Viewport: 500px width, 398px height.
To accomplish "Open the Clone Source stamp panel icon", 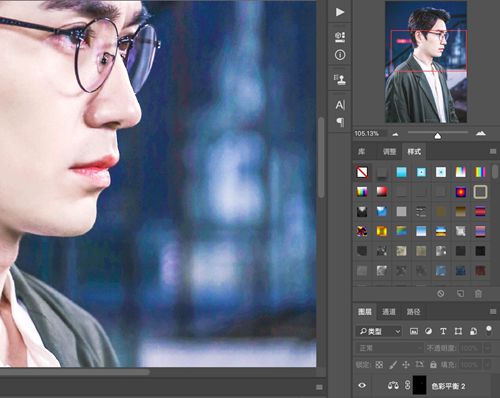I will coord(340,79).
